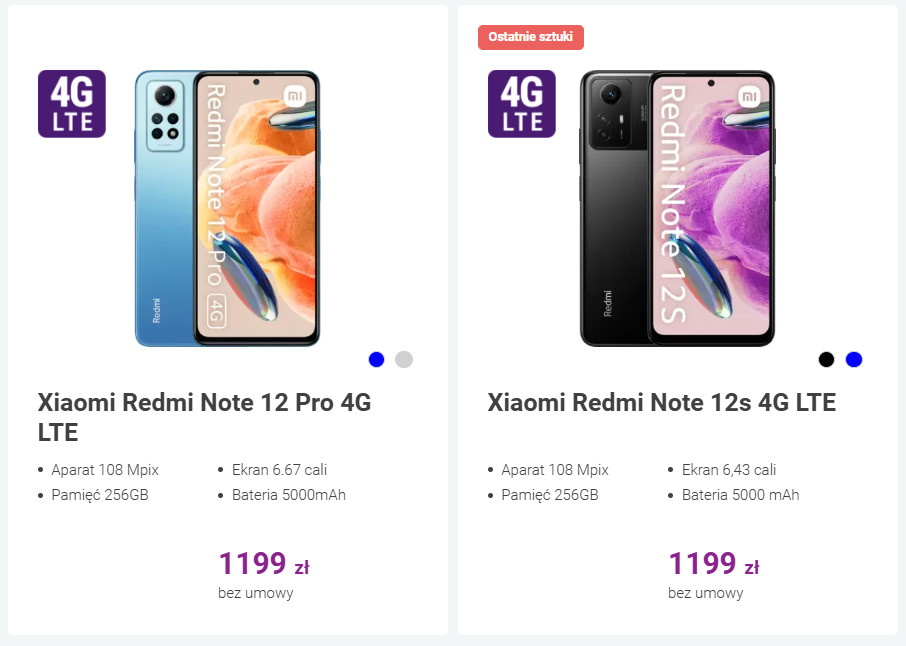Image resolution: width=906 pixels, height=646 pixels.
Task: Click the Ostatnie sztuki label
Action: 531,37
